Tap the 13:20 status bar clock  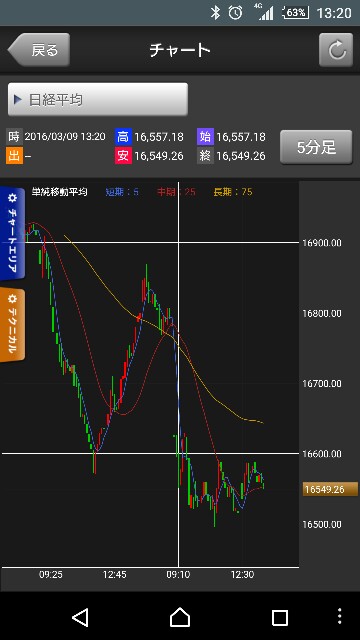pos(334,13)
